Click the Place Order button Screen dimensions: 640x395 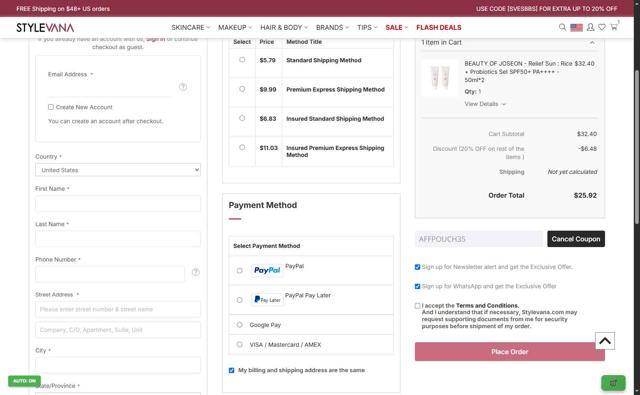pos(509,351)
